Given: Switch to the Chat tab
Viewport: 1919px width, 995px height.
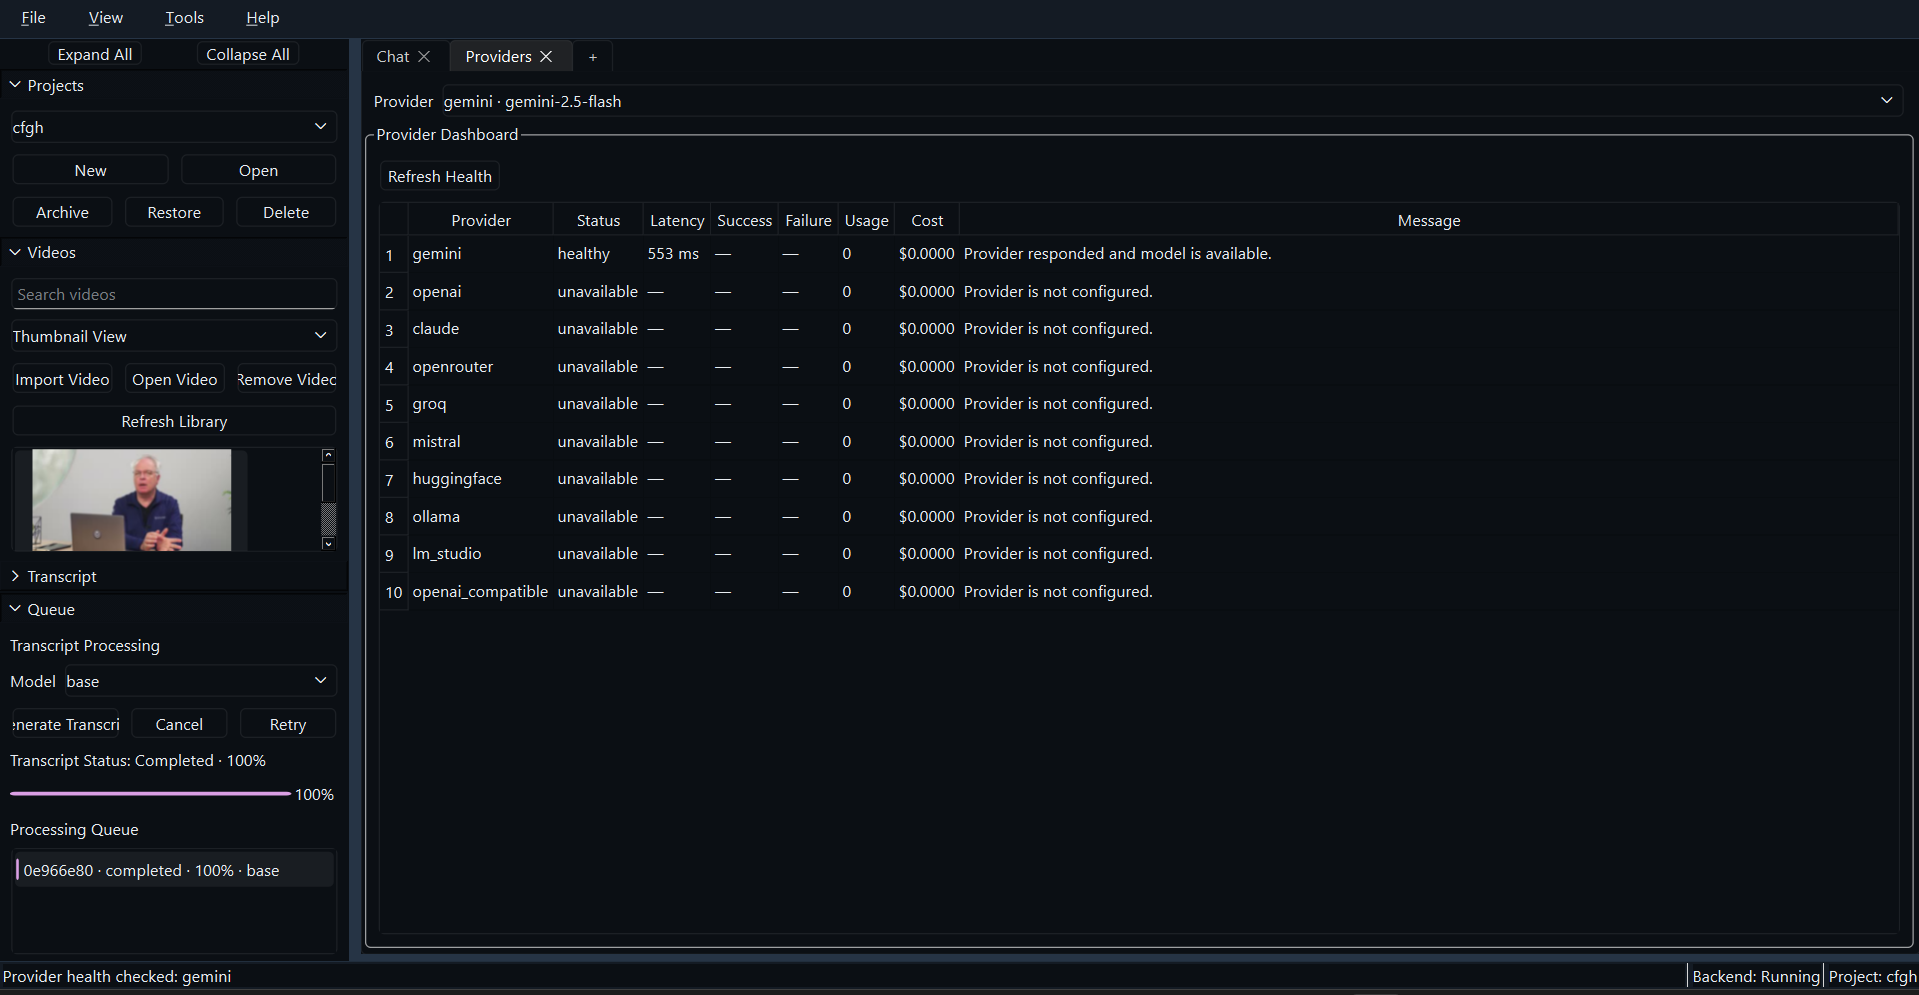Looking at the screenshot, I should [x=392, y=57].
